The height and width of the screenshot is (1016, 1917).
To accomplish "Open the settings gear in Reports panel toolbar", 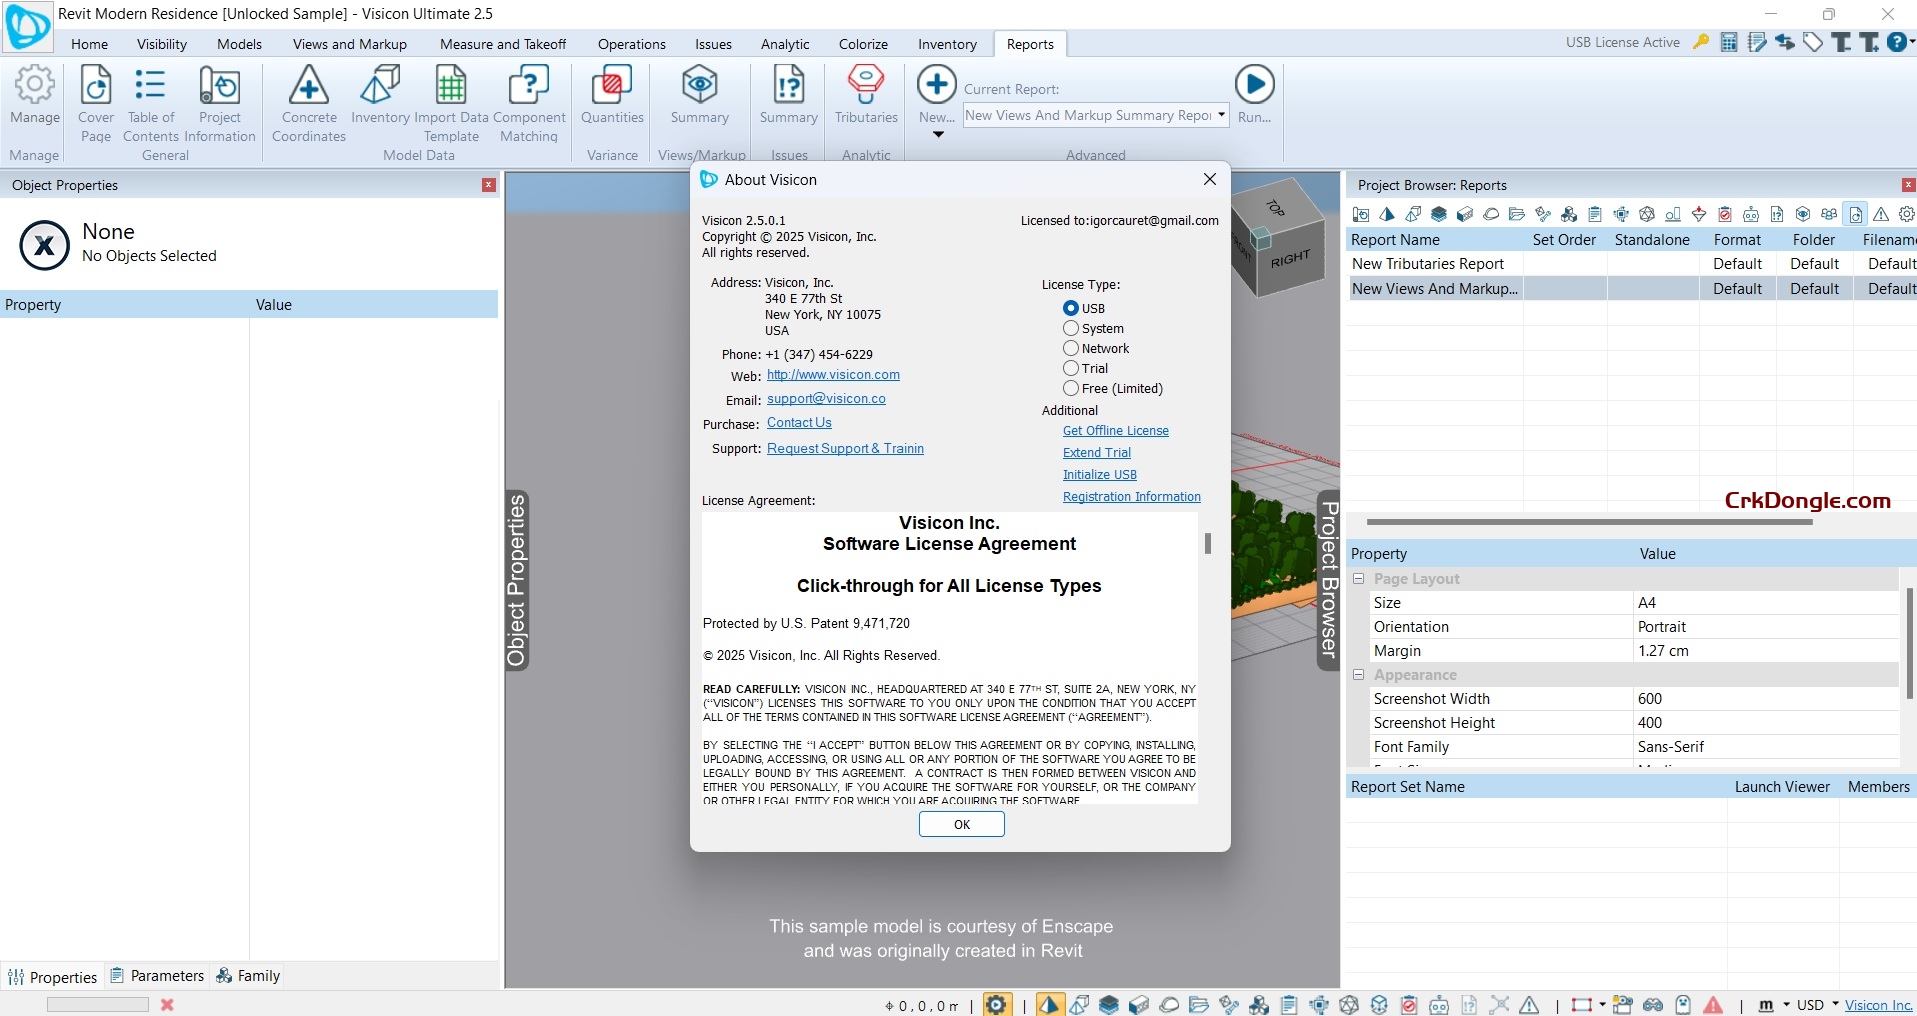I will (1906, 214).
